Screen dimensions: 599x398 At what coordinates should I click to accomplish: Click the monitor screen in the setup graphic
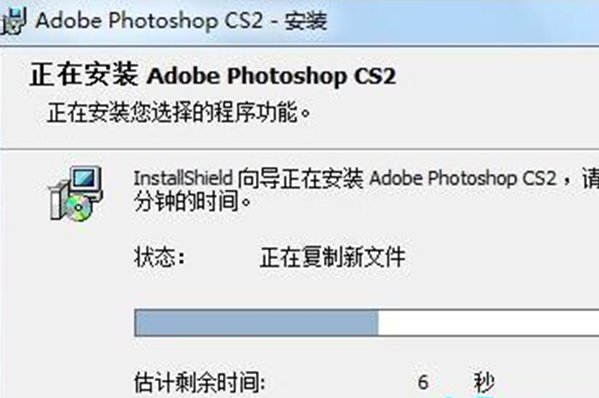coord(84,178)
